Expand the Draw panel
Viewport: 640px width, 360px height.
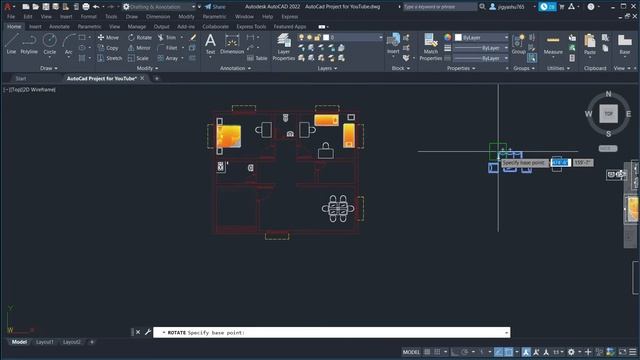click(x=49, y=68)
